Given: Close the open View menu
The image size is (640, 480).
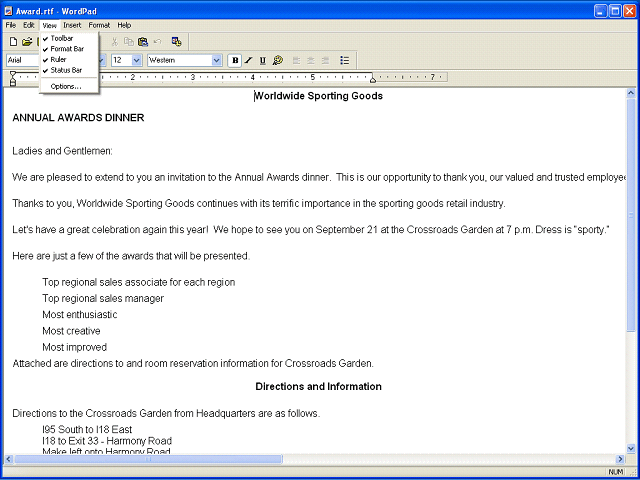Looking at the screenshot, I should [x=49, y=25].
